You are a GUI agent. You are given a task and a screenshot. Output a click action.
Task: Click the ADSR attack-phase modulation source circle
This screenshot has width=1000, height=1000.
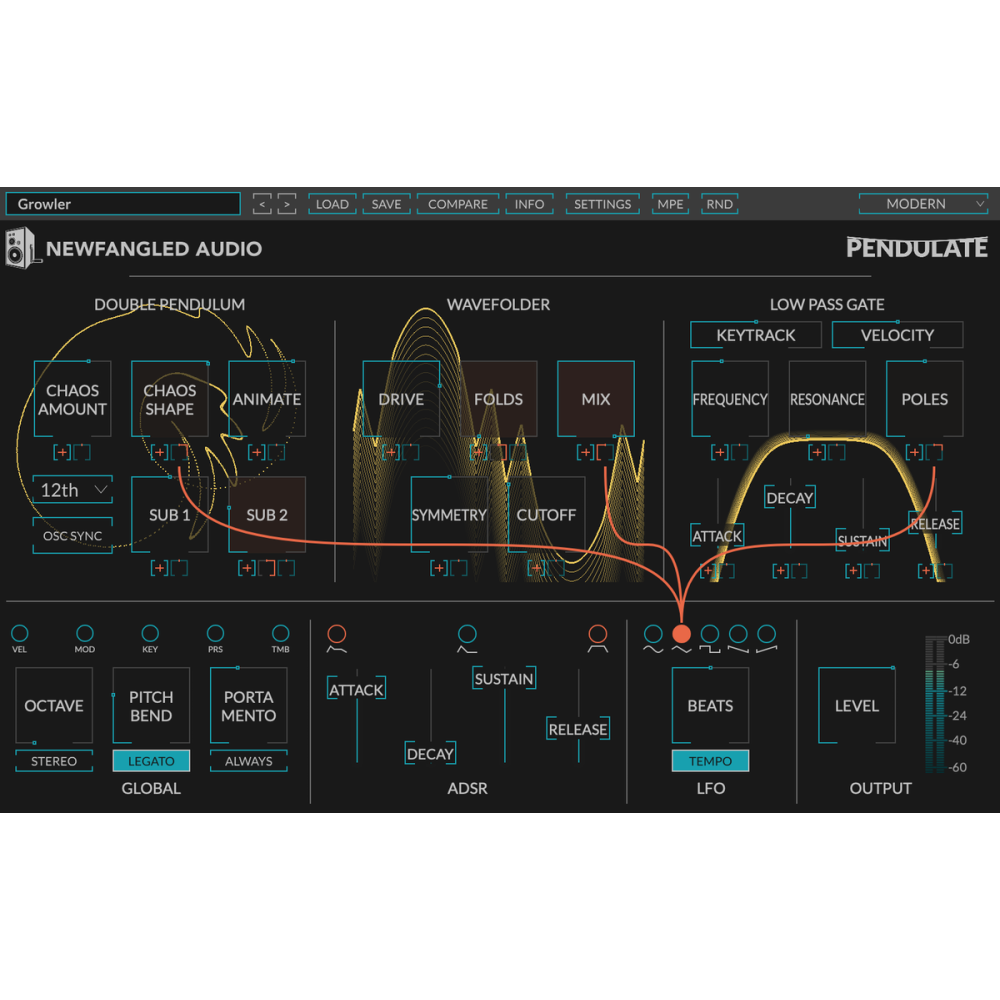point(337,634)
